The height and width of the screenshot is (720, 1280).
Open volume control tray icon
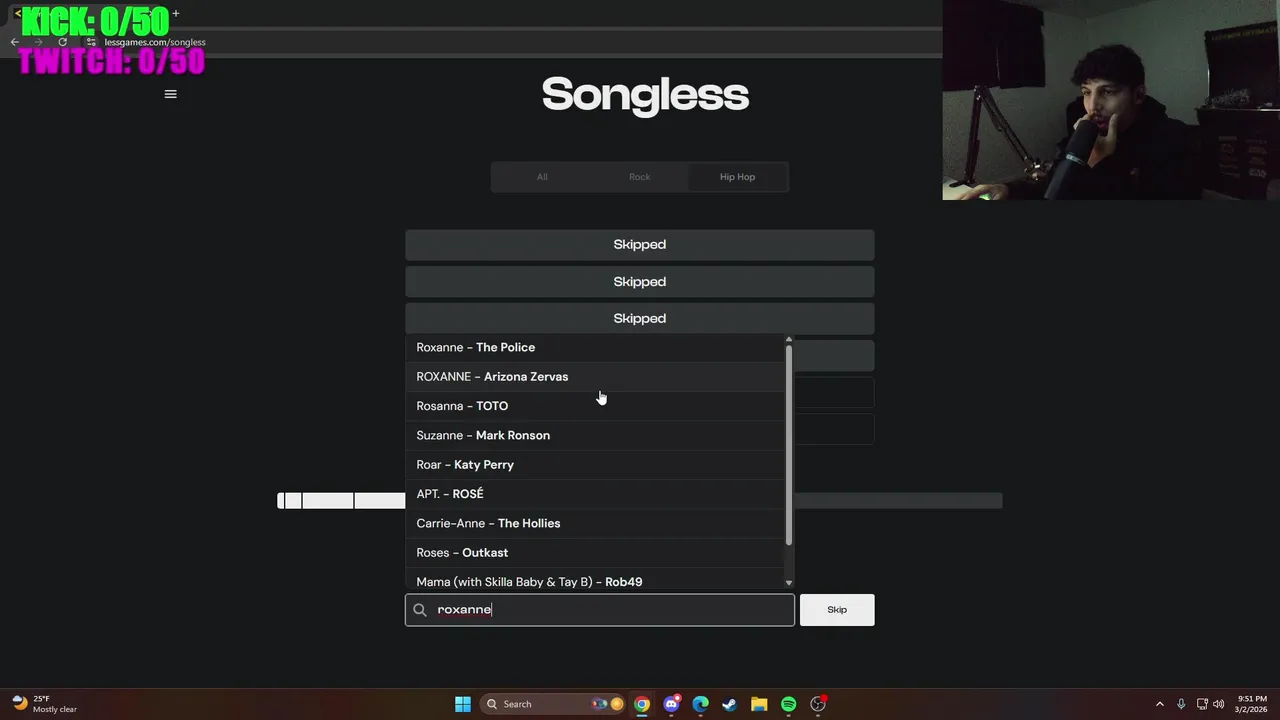[1219, 704]
